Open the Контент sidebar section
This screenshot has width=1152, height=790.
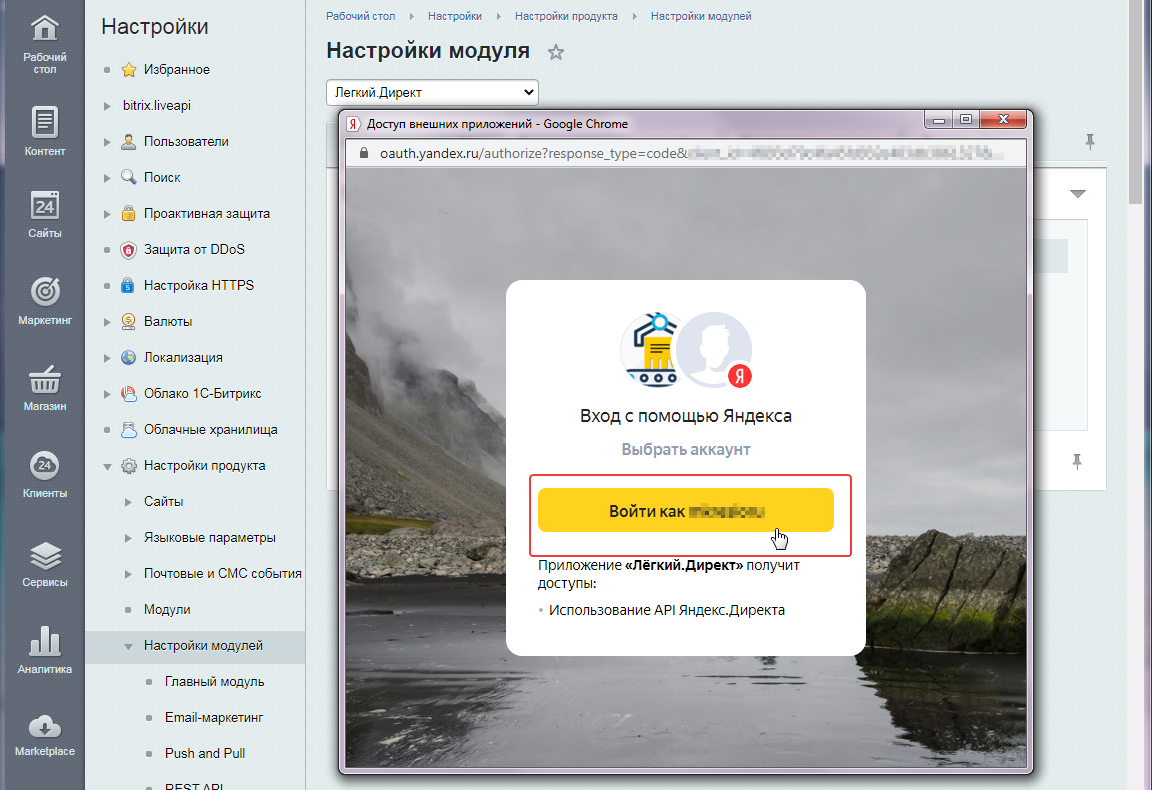click(44, 131)
